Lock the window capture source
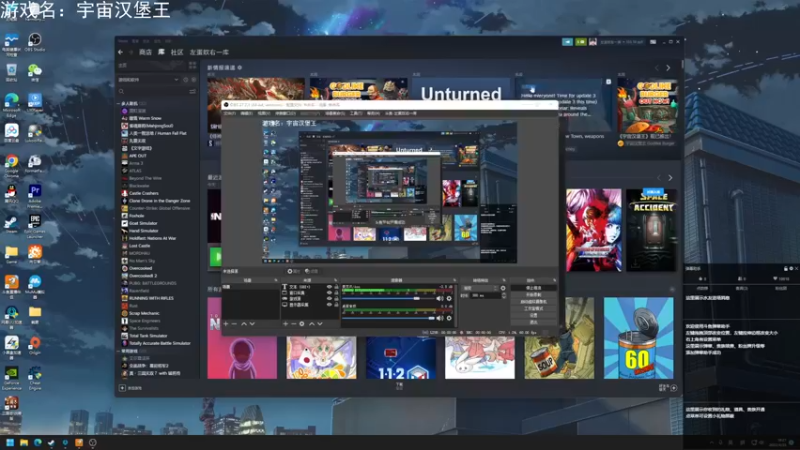The height and width of the screenshot is (450, 800). point(336,293)
